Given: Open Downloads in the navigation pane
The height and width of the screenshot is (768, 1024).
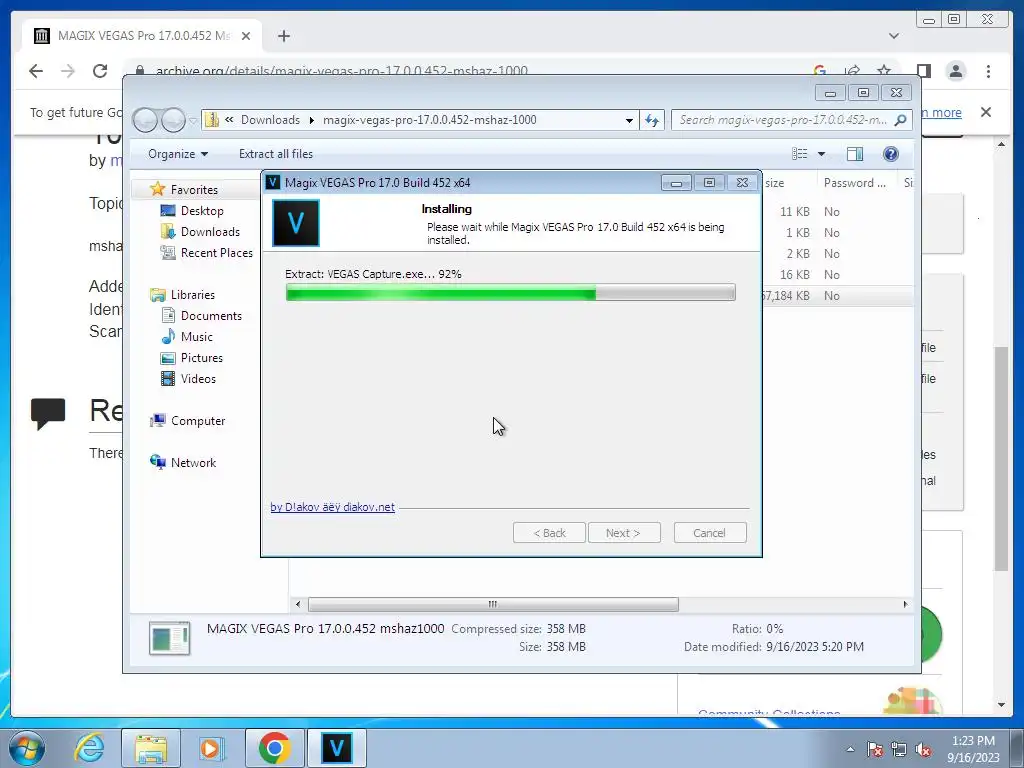Looking at the screenshot, I should pyautogui.click(x=210, y=232).
